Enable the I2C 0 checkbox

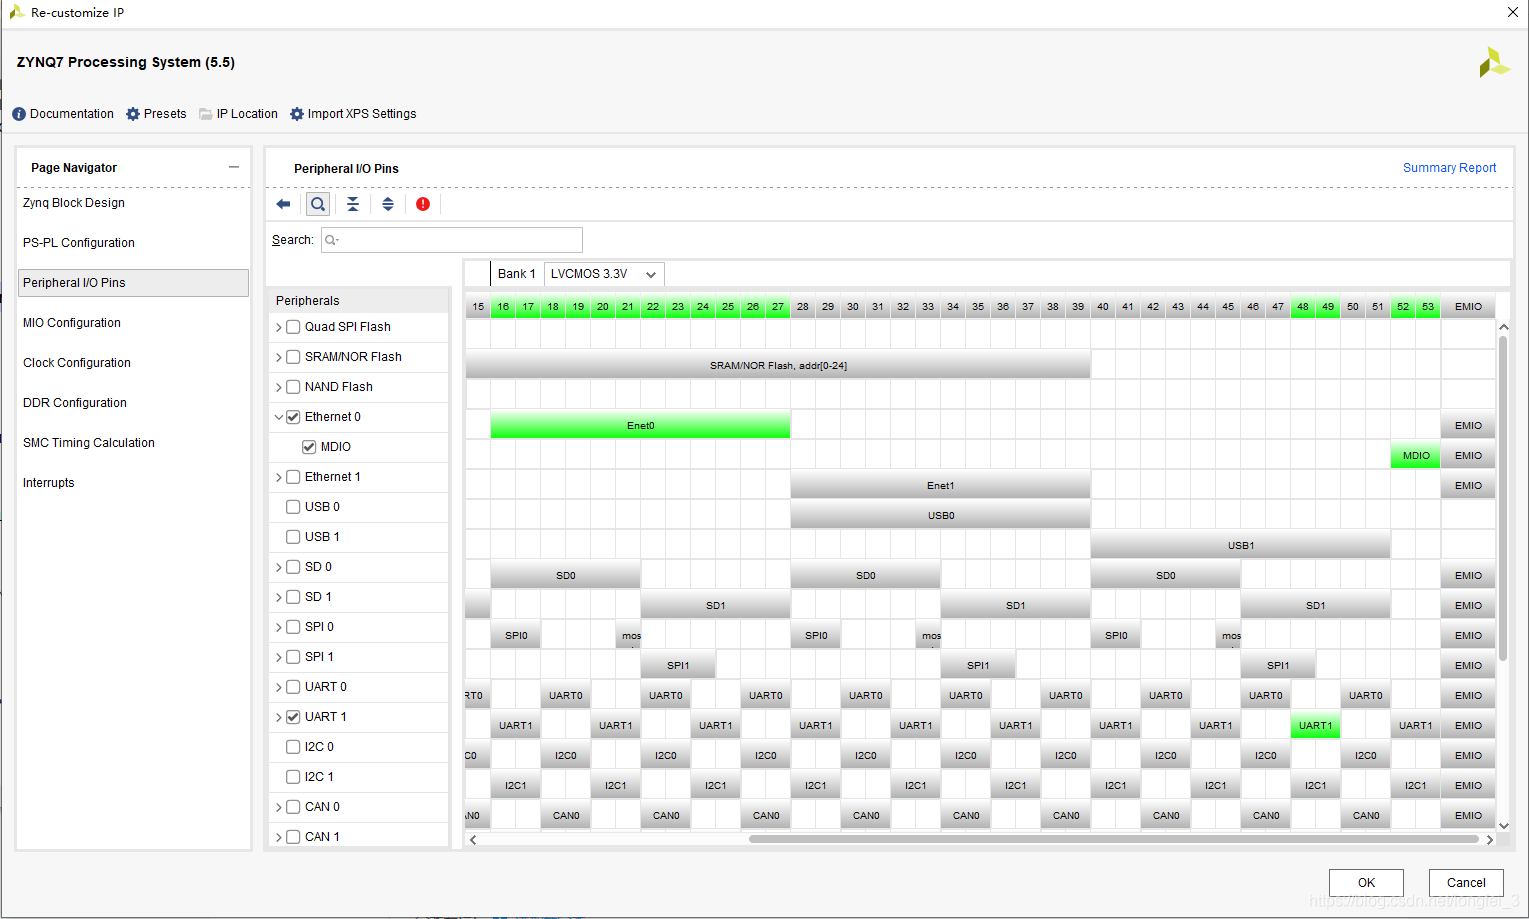coord(293,747)
